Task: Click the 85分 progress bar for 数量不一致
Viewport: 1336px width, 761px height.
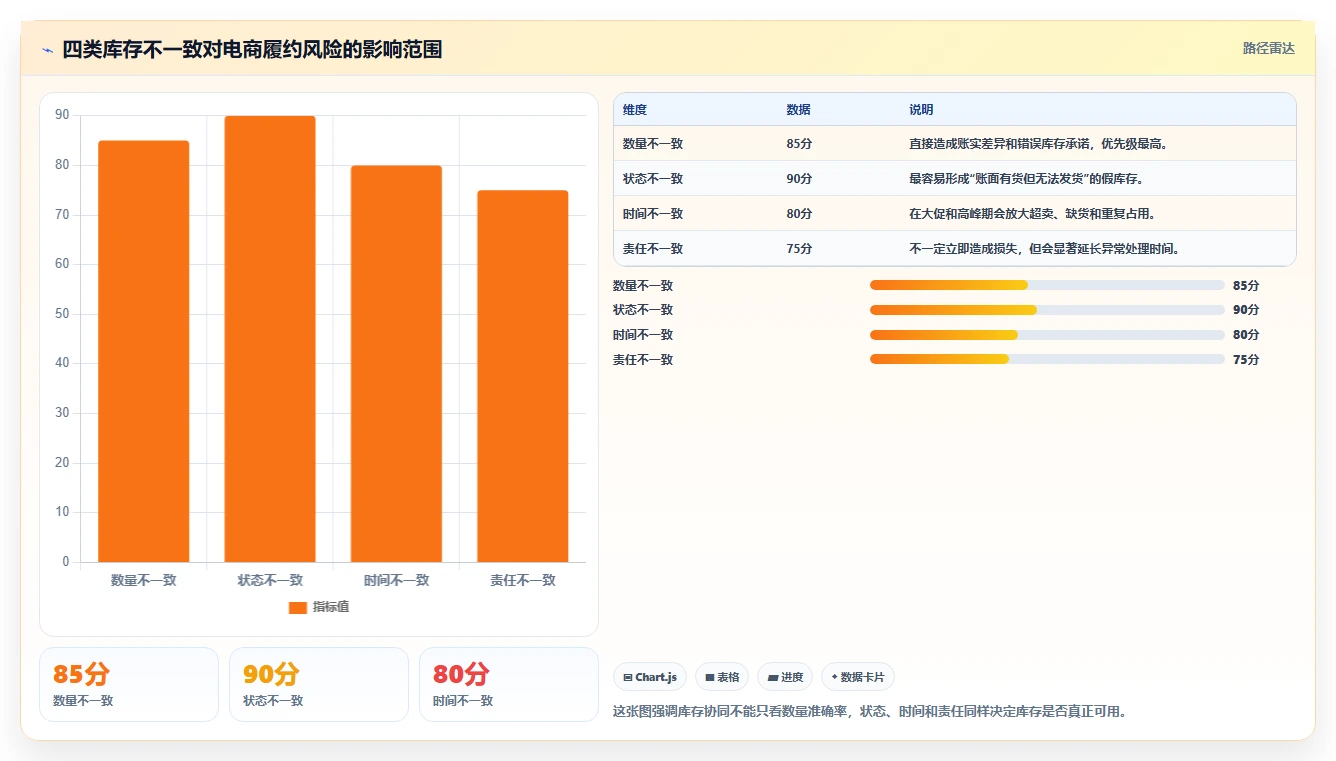Action: tap(1047, 285)
